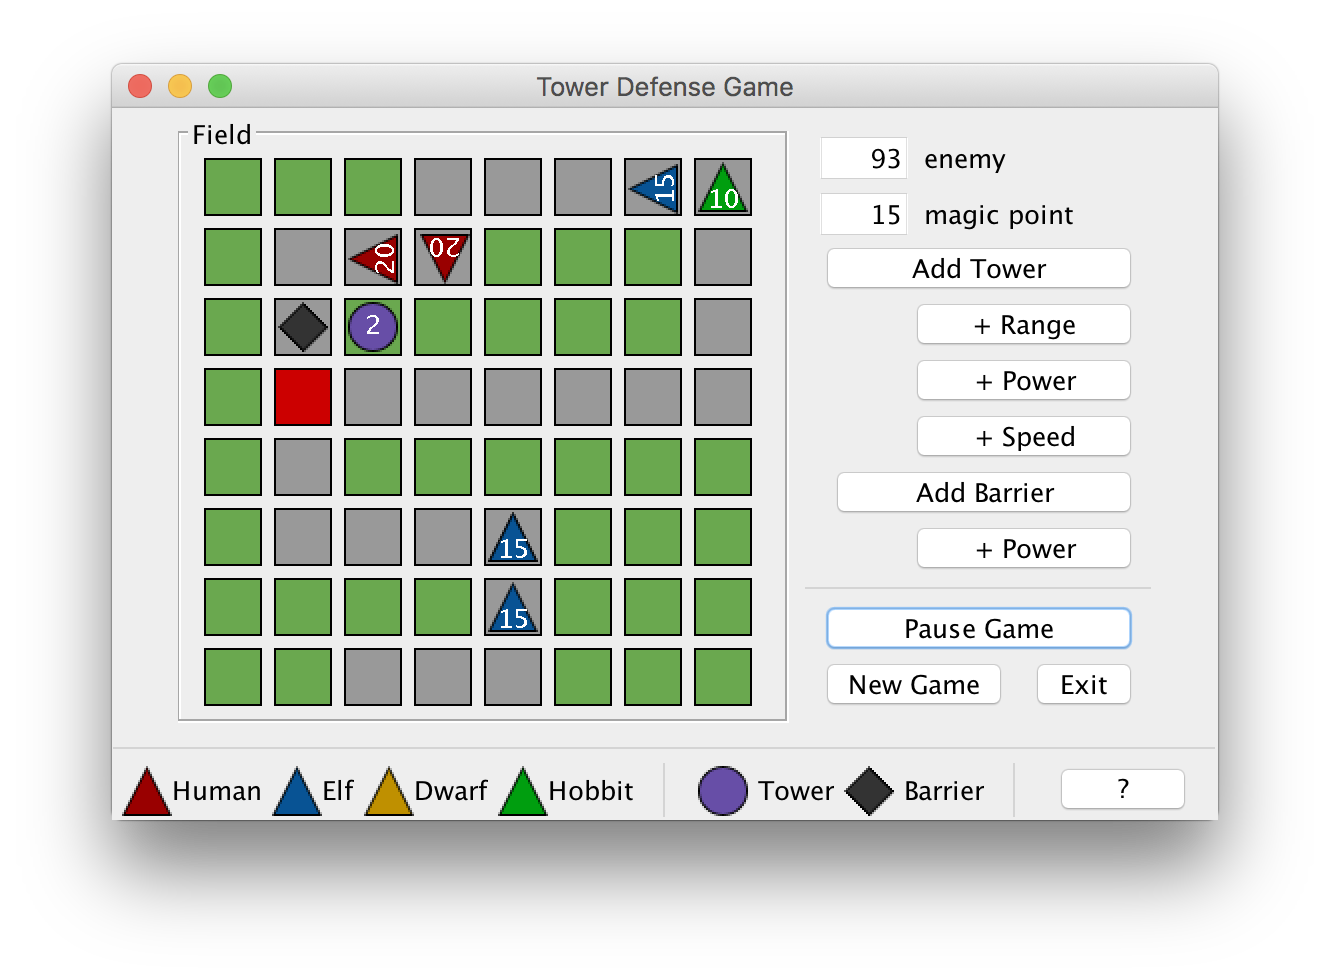Click the gray tile below the red square

tap(303, 467)
